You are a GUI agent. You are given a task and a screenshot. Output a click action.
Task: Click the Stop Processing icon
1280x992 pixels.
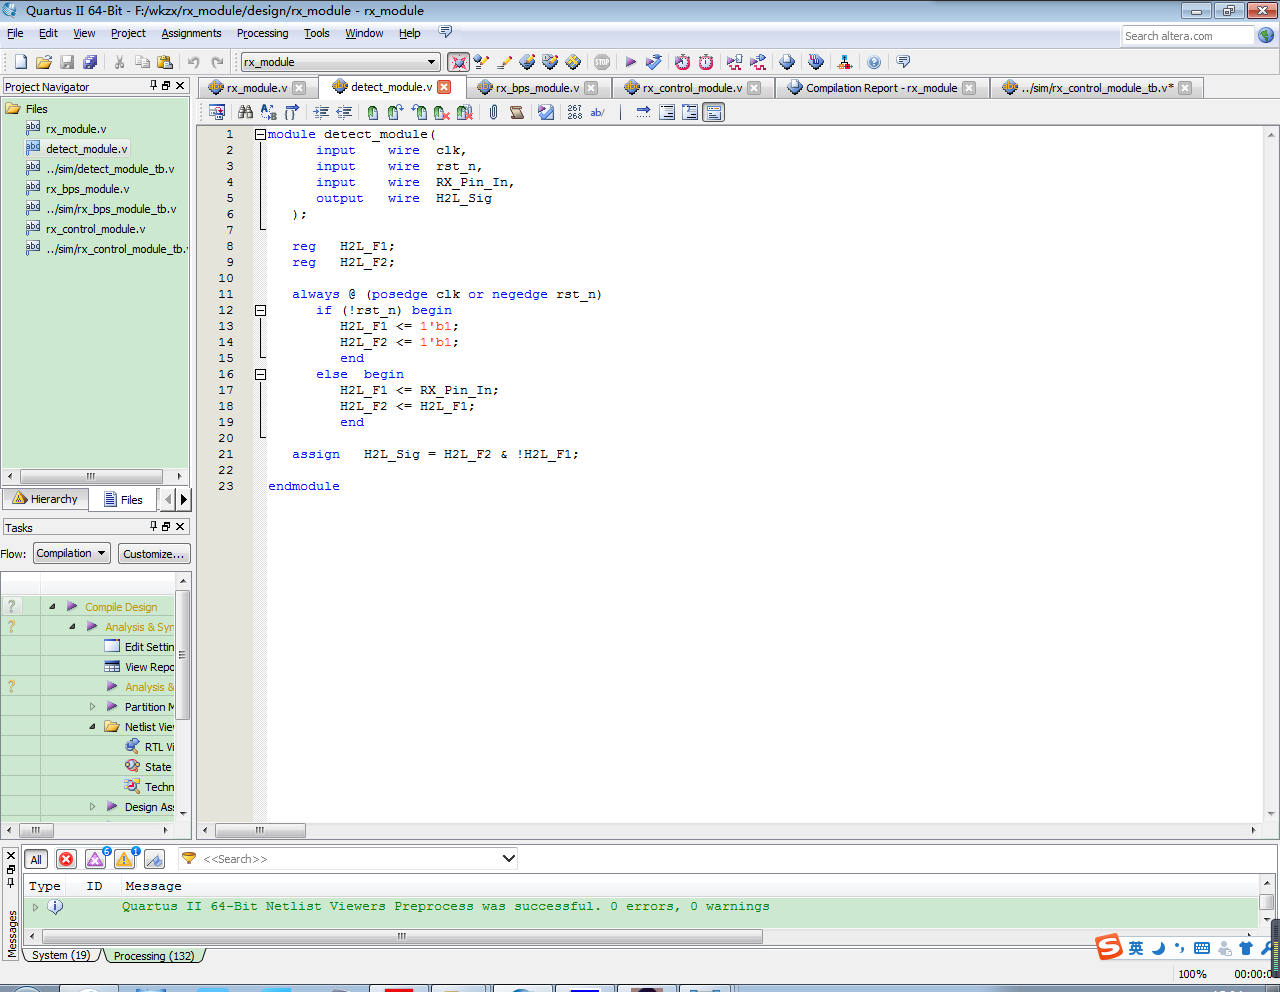click(602, 62)
